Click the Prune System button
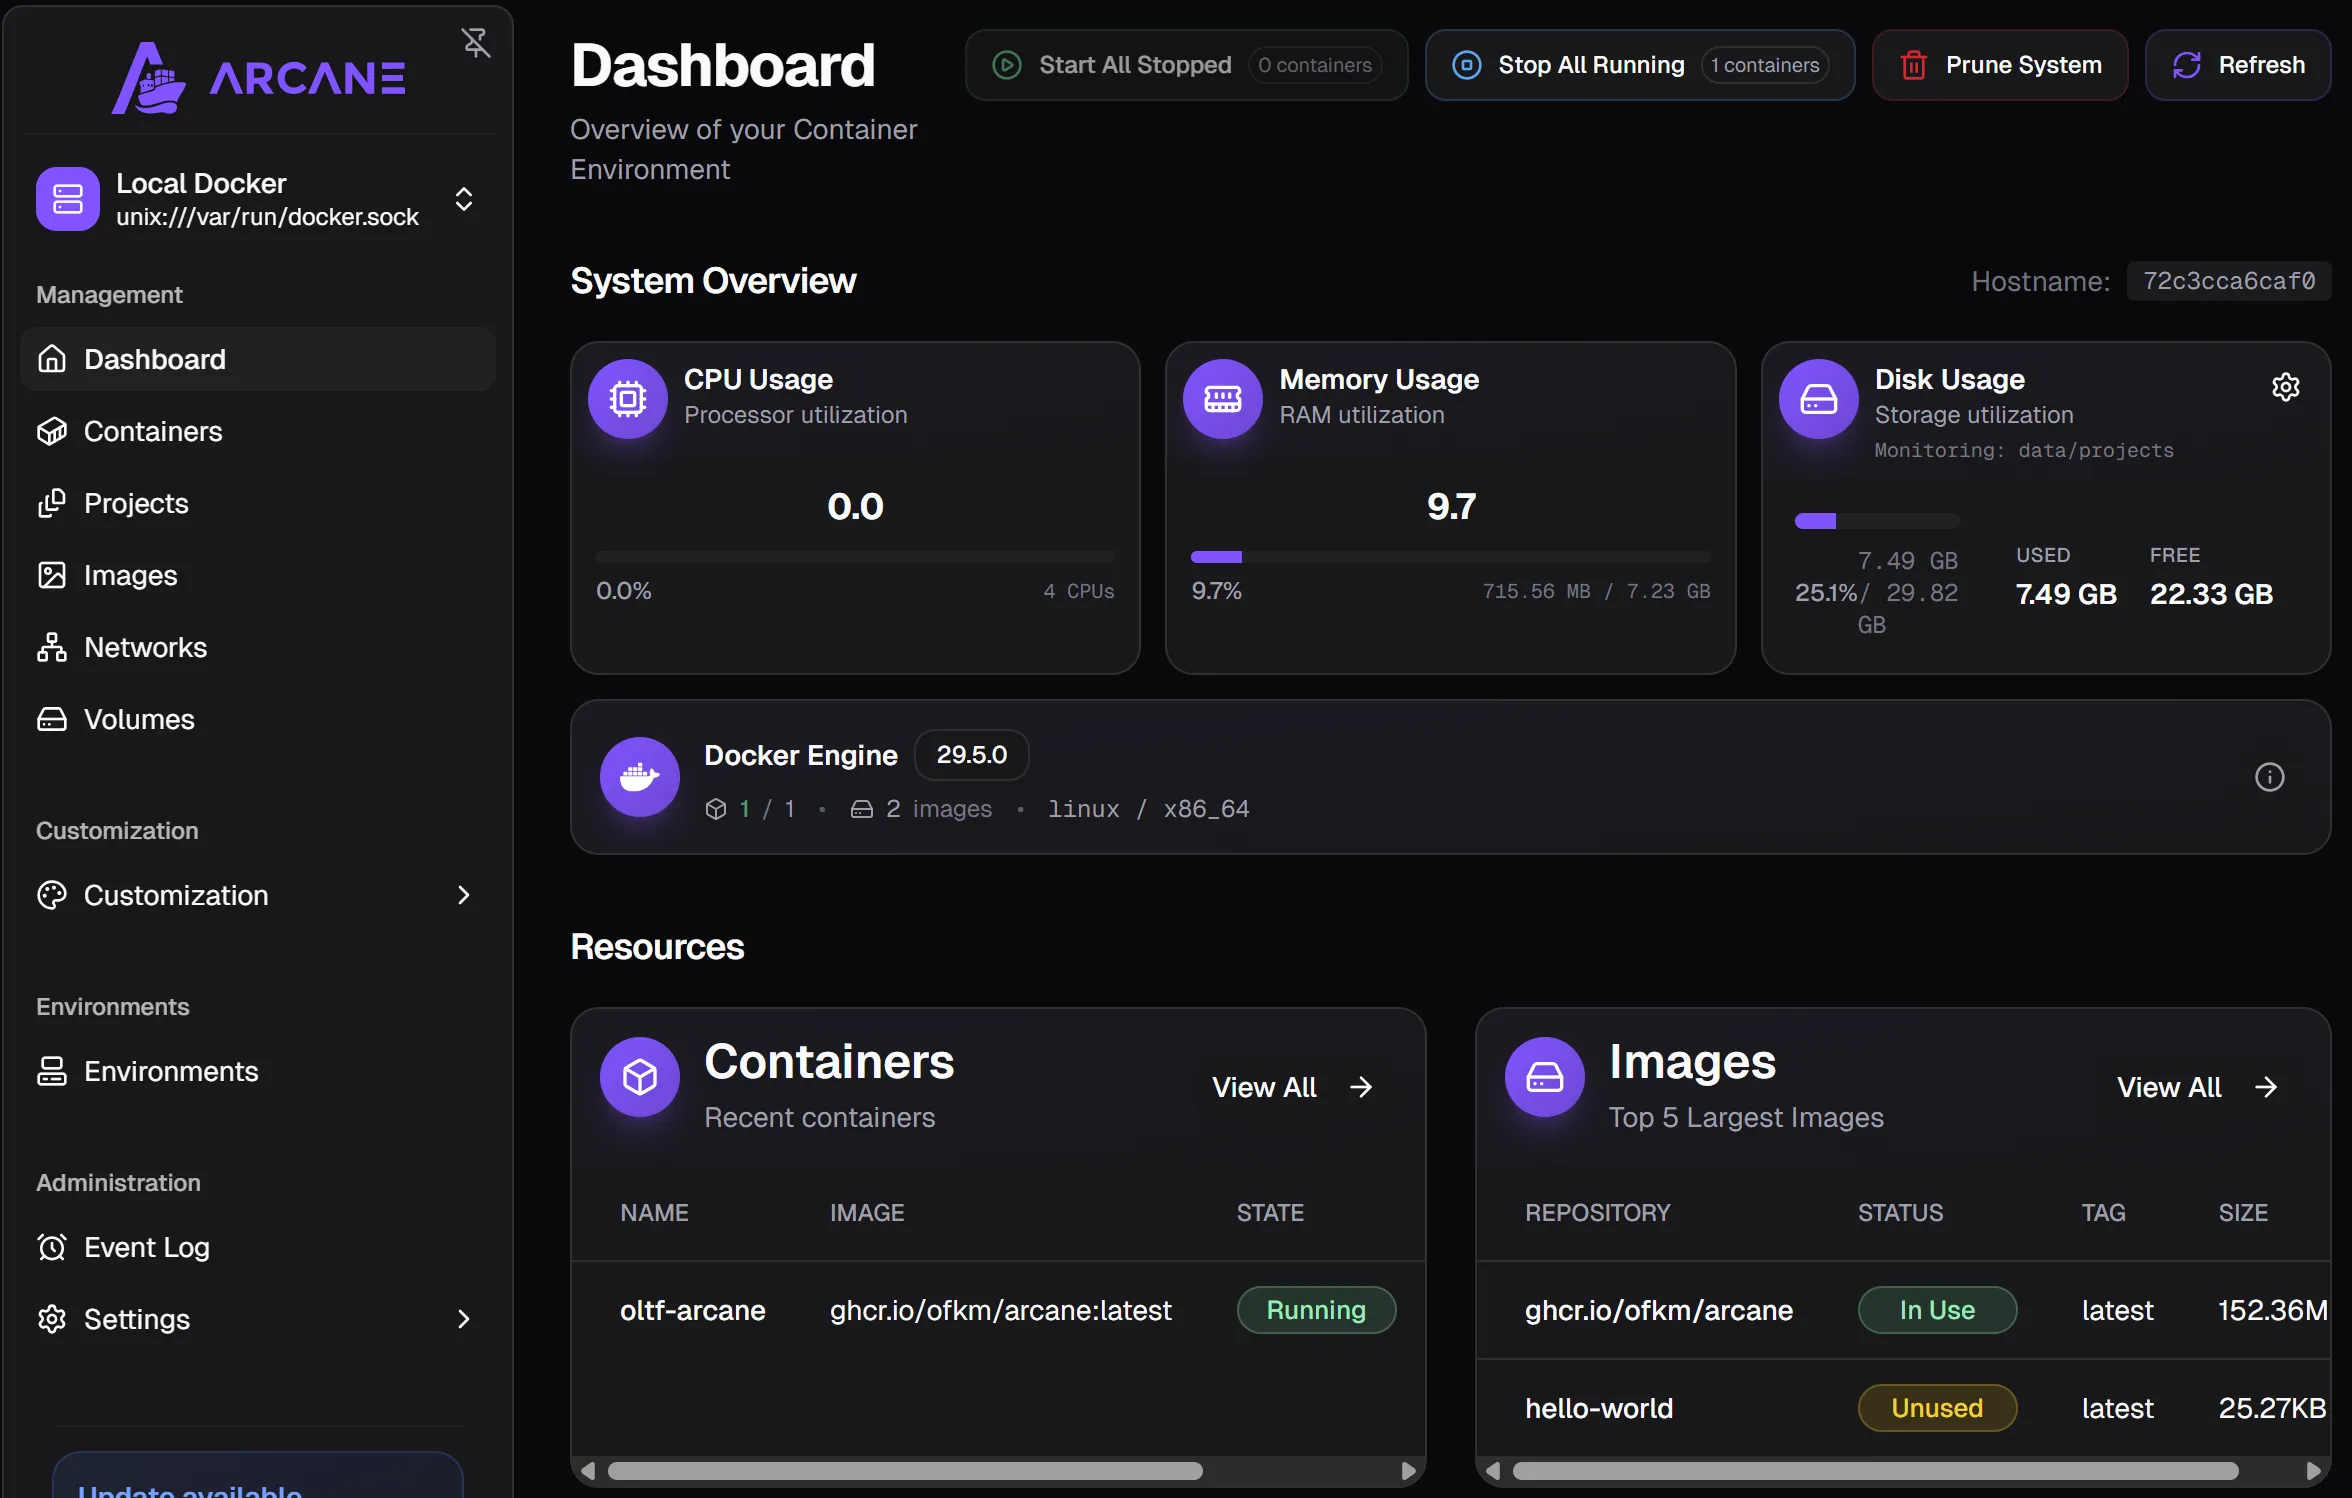The height and width of the screenshot is (1498, 2352). [x=2000, y=65]
